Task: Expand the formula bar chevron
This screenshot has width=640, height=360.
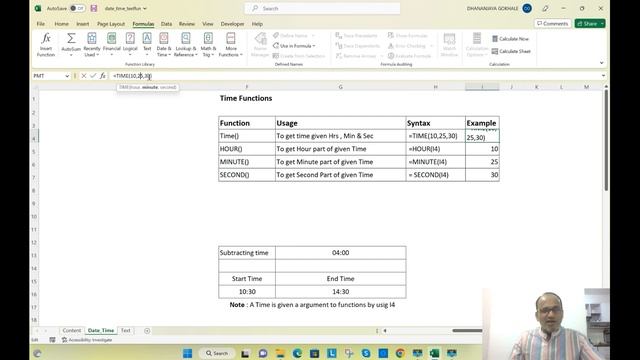Action: pos(603,76)
